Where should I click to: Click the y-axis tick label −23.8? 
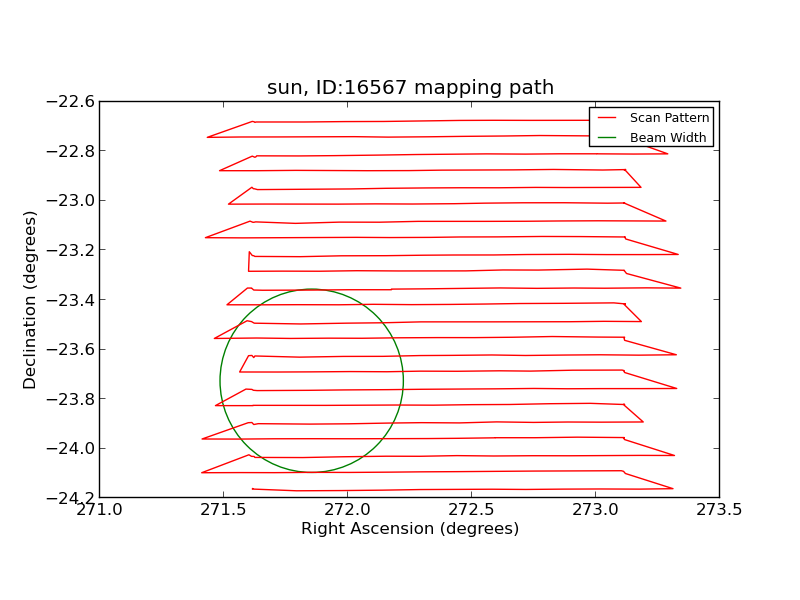70,399
